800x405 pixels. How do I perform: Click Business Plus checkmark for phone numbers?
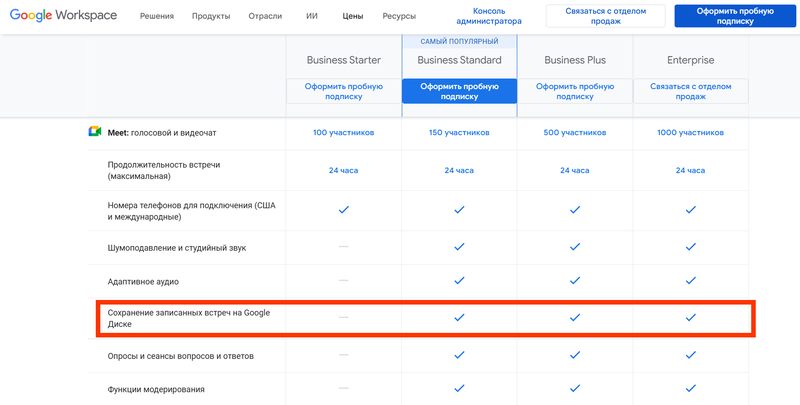[575, 210]
